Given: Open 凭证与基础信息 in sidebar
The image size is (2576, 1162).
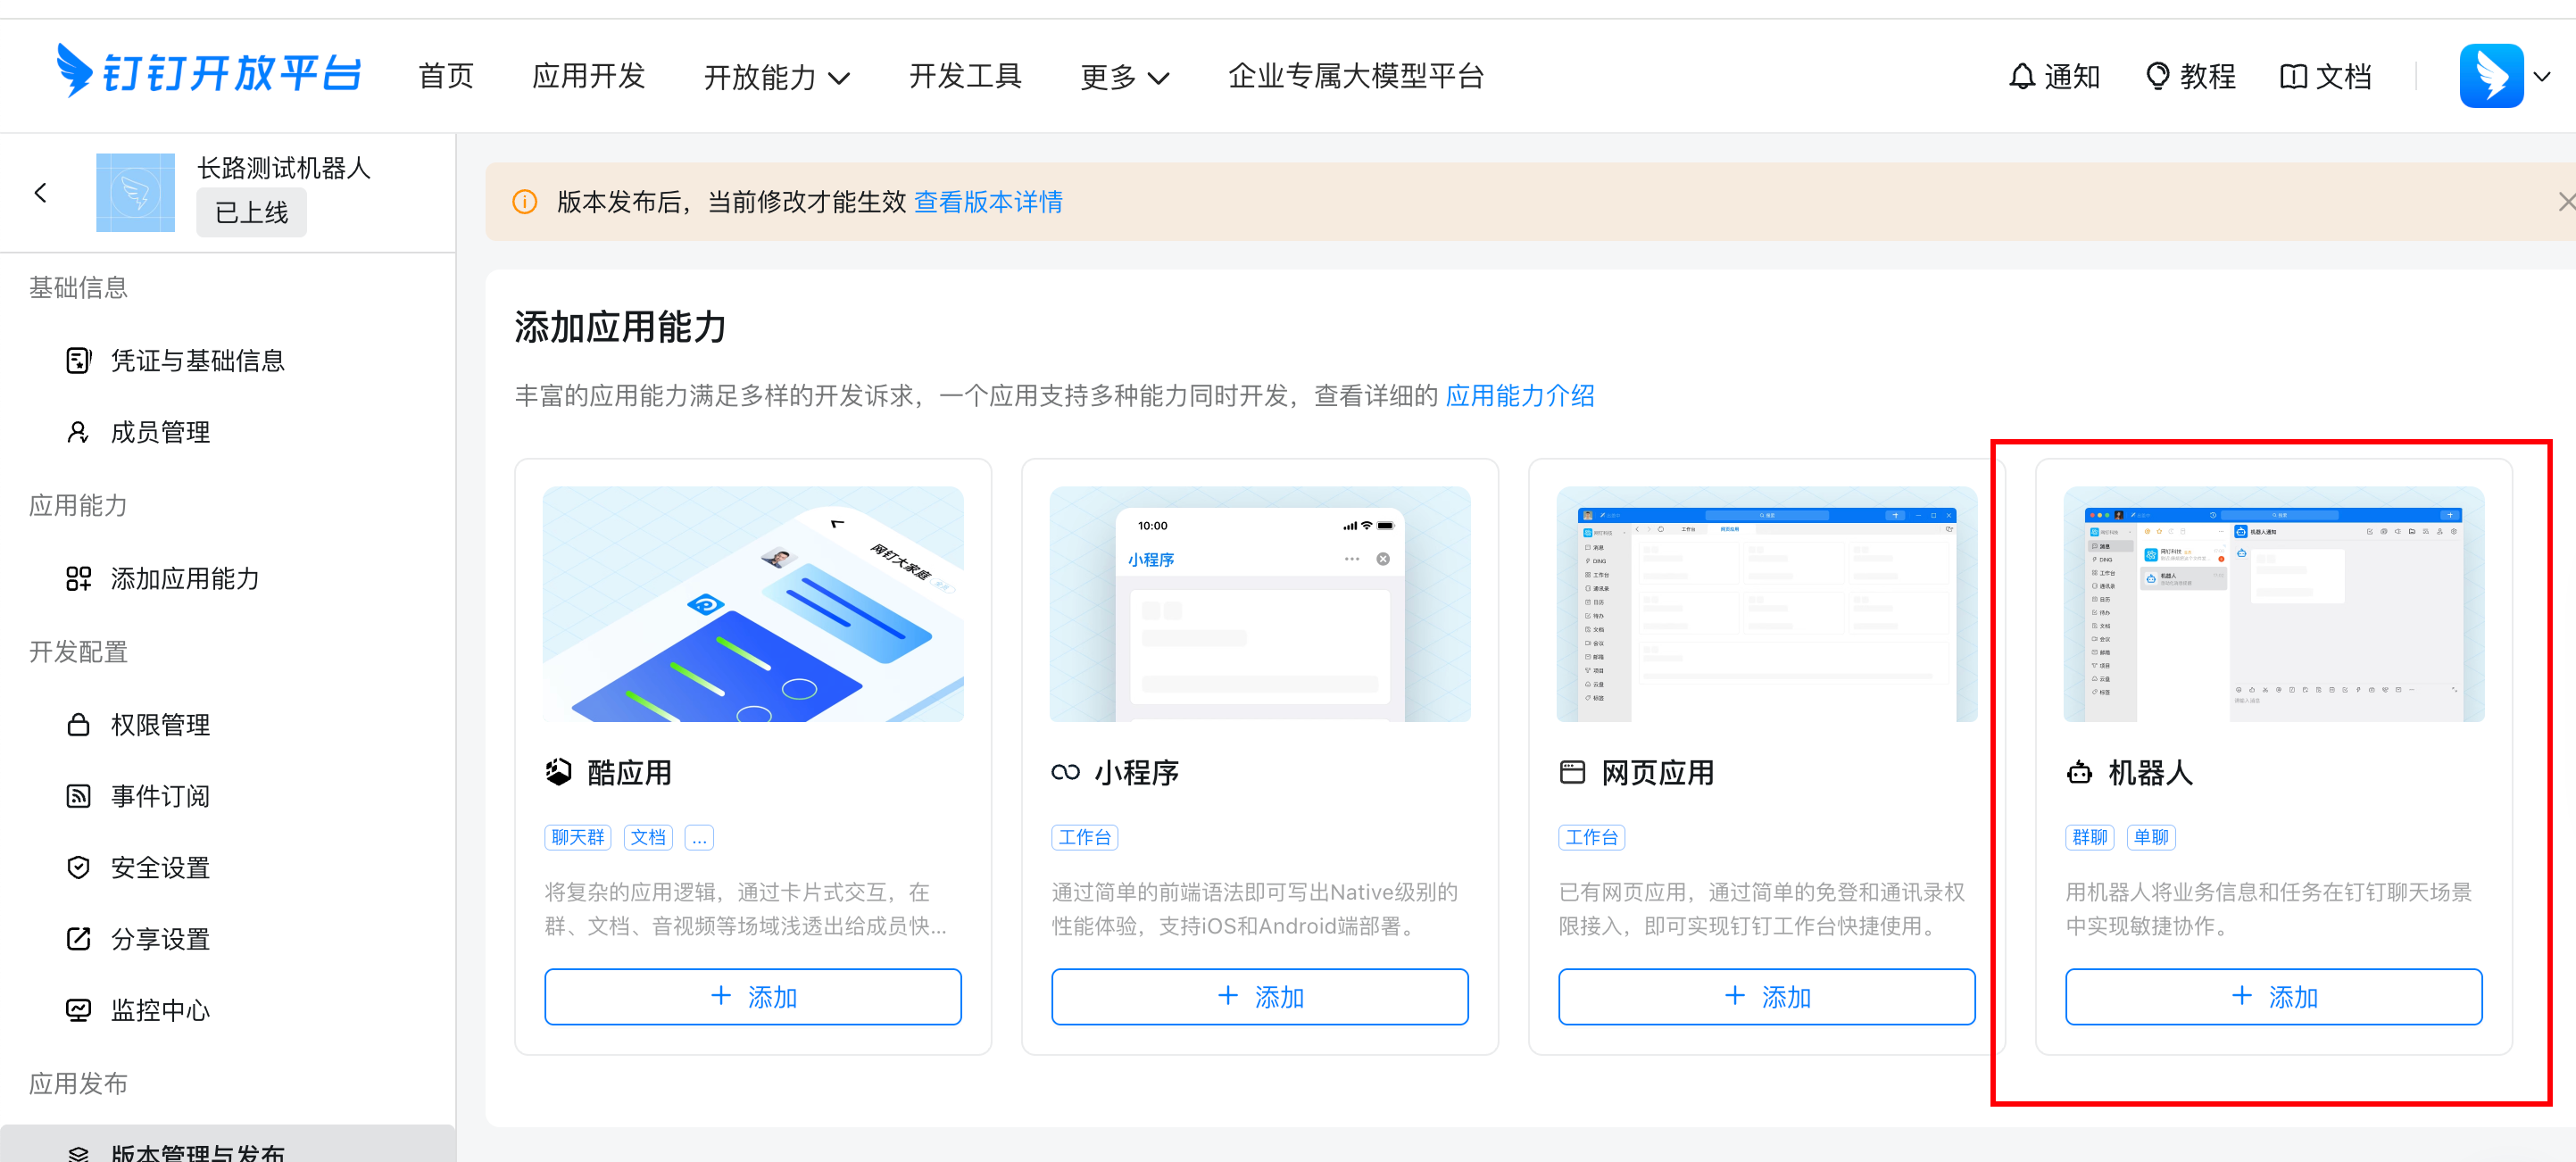Looking at the screenshot, I should 197,360.
